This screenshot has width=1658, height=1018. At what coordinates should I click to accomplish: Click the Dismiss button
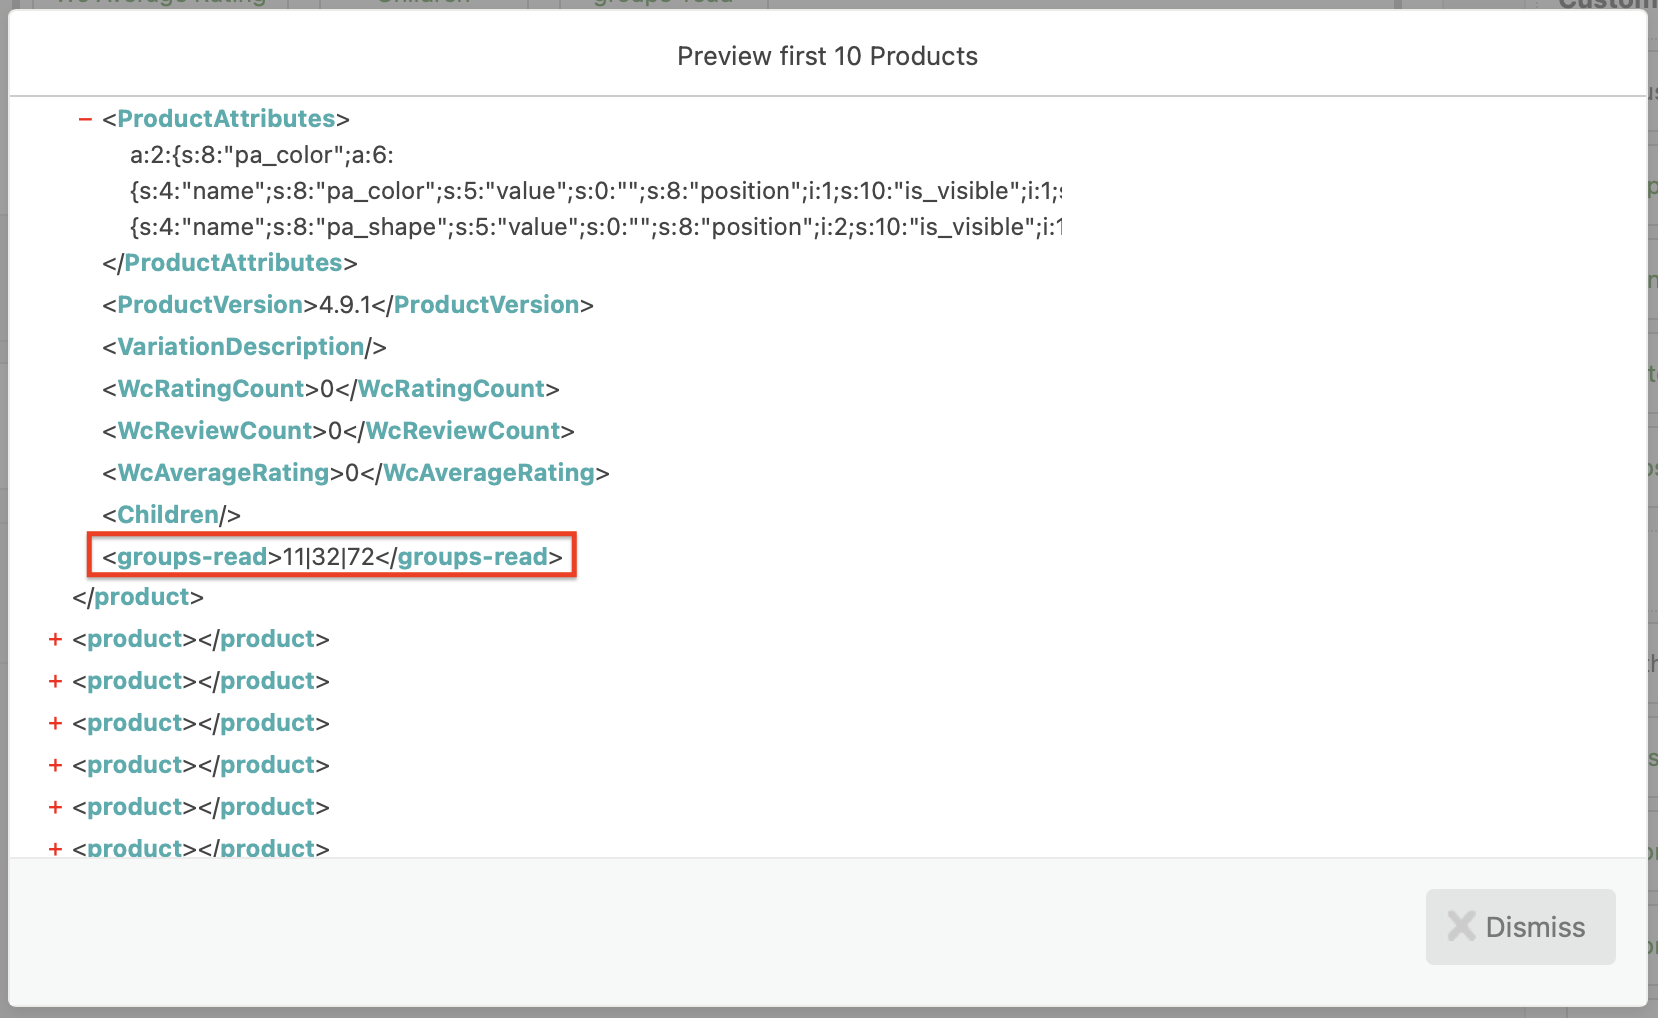click(1520, 927)
